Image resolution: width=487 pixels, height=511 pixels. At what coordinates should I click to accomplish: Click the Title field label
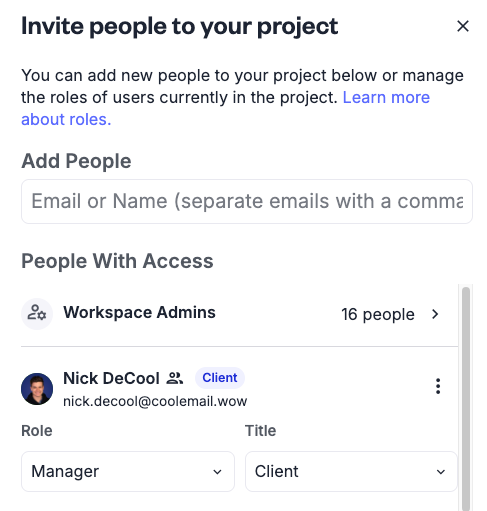point(260,431)
